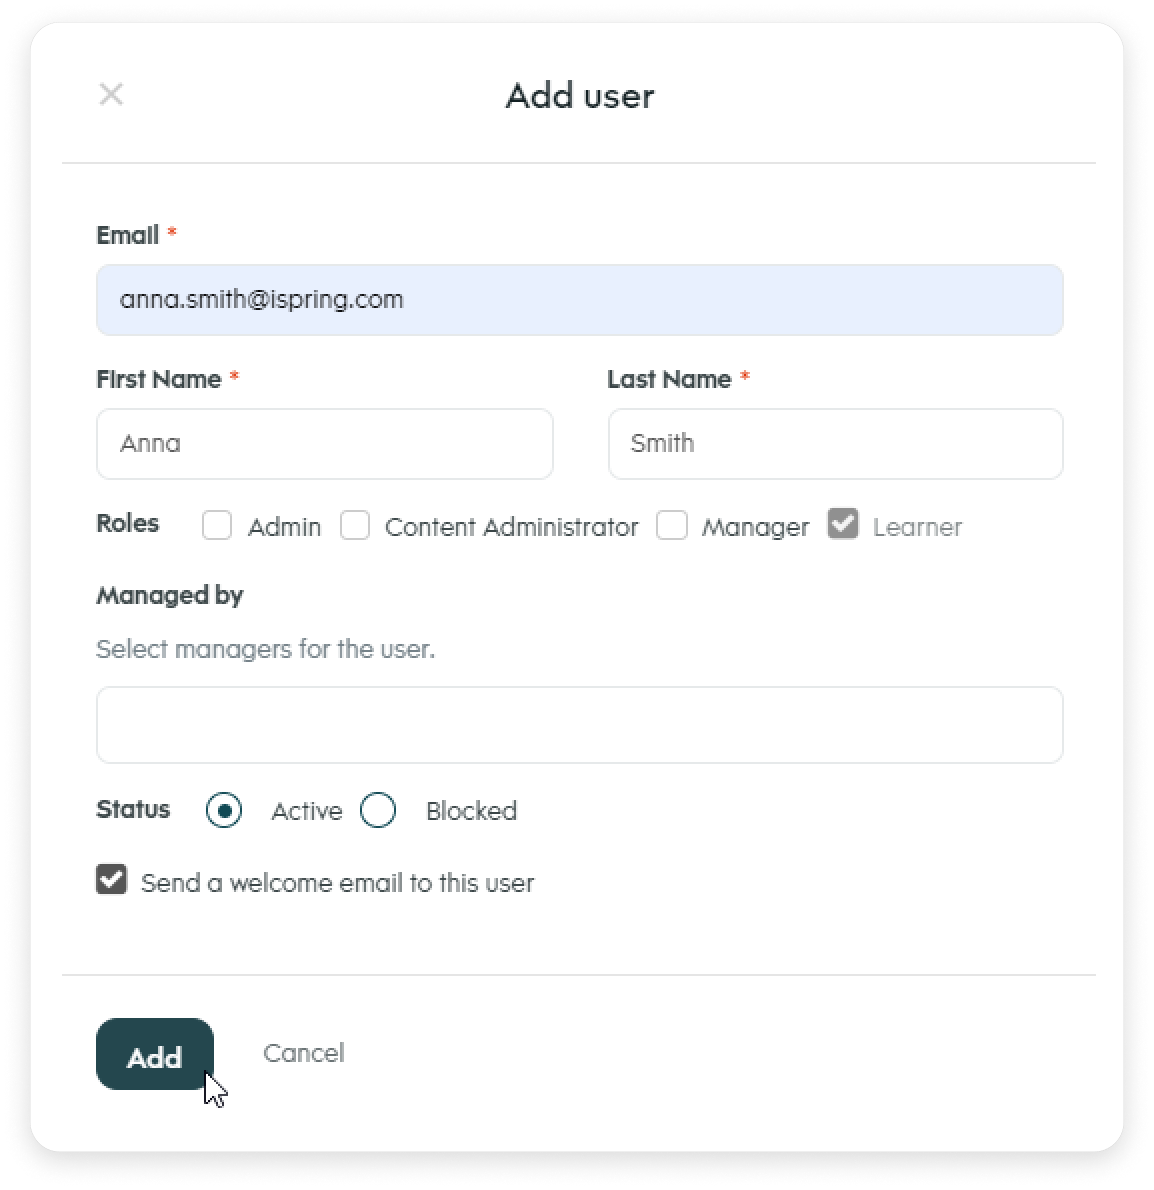The height and width of the screenshot is (1190, 1154).
Task: Focus the First Name text box
Action: (325, 444)
